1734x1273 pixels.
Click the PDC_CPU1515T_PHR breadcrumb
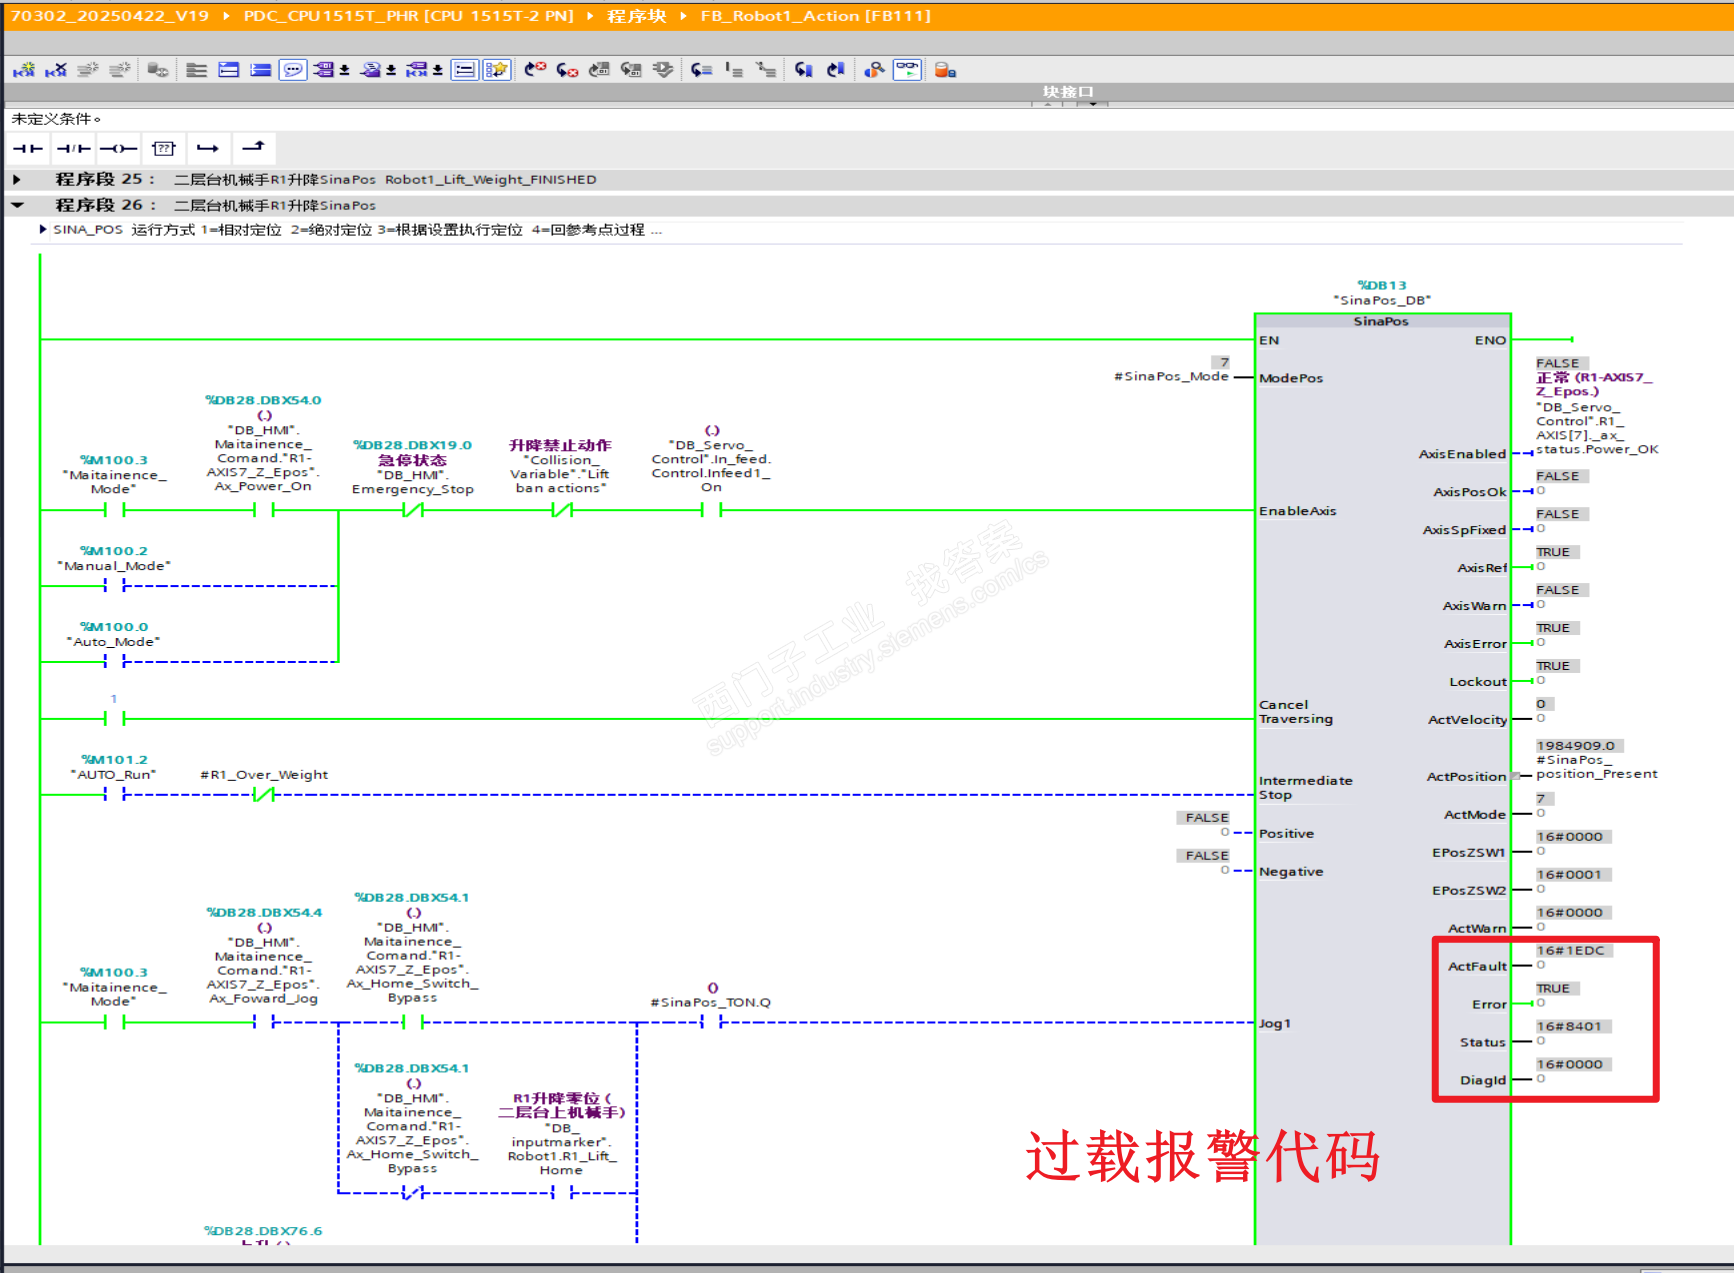tap(409, 16)
